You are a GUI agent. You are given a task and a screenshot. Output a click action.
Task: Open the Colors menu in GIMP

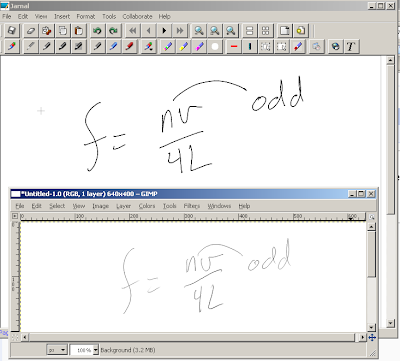[147, 206]
